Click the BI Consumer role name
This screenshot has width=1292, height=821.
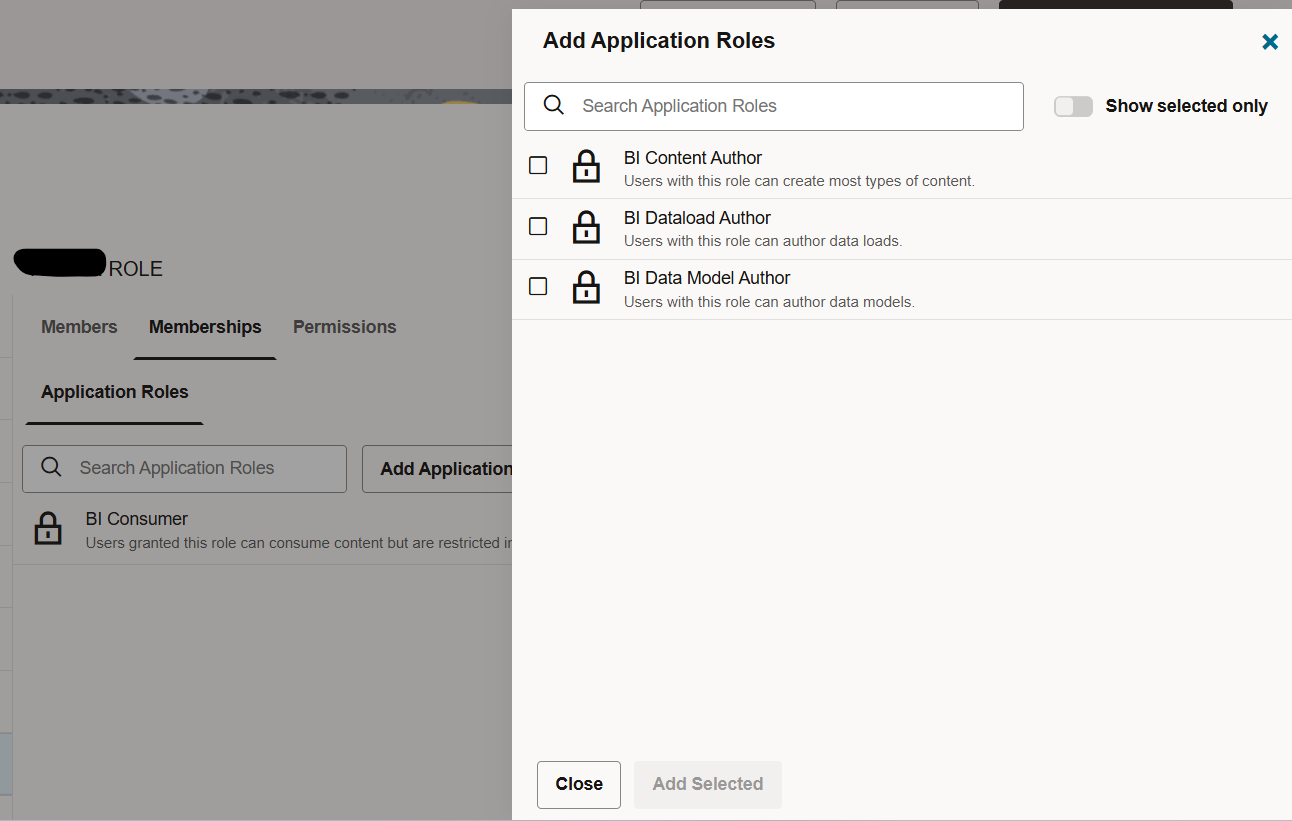coord(137,519)
